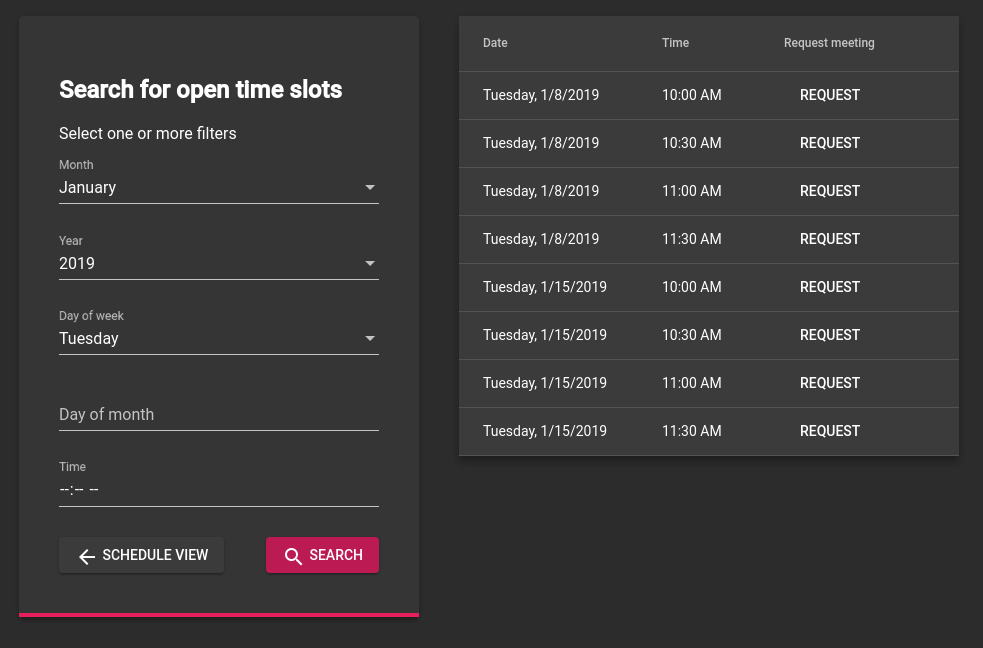Click the 2019 year selector

219,264
